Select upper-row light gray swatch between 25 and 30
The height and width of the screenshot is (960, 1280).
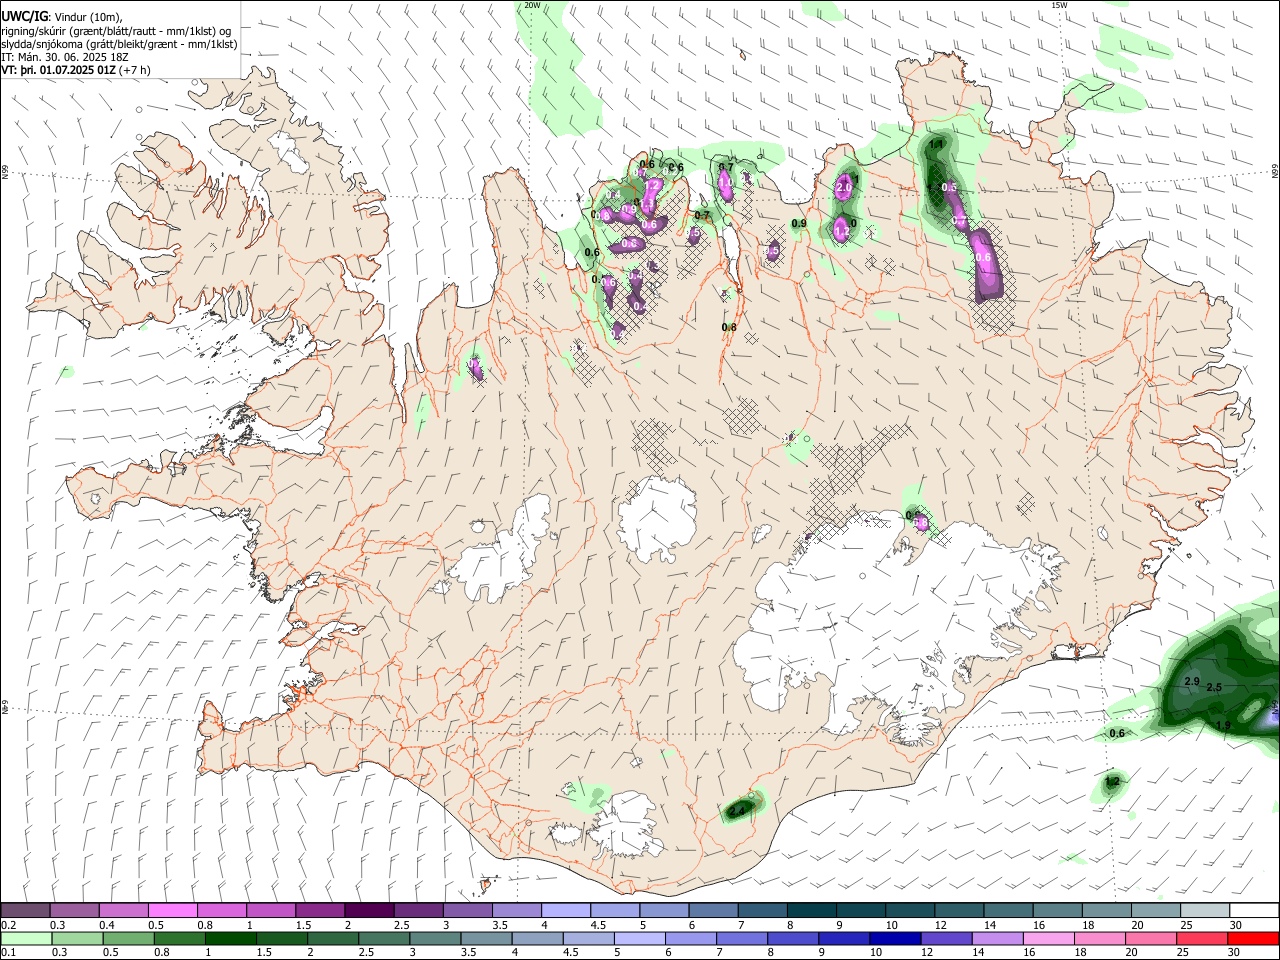coord(1204,910)
